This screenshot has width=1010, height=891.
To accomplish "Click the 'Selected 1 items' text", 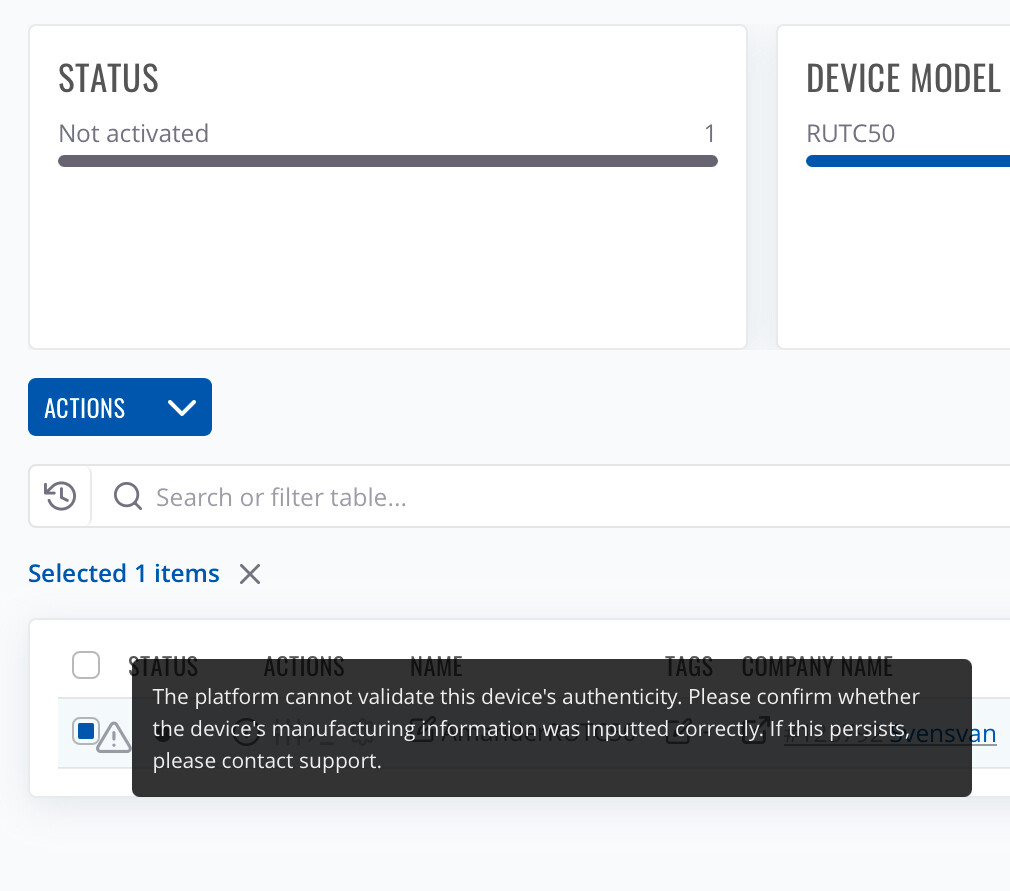I will pos(124,573).
